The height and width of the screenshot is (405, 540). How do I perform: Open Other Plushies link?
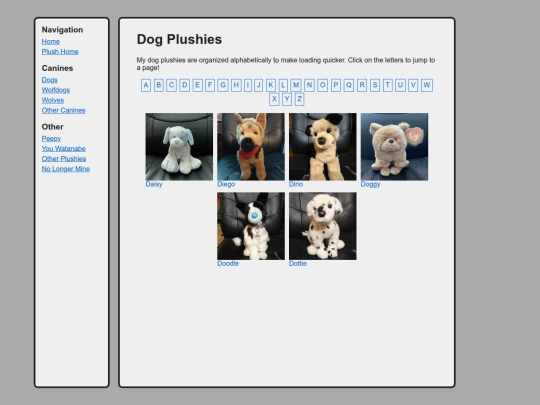point(64,159)
